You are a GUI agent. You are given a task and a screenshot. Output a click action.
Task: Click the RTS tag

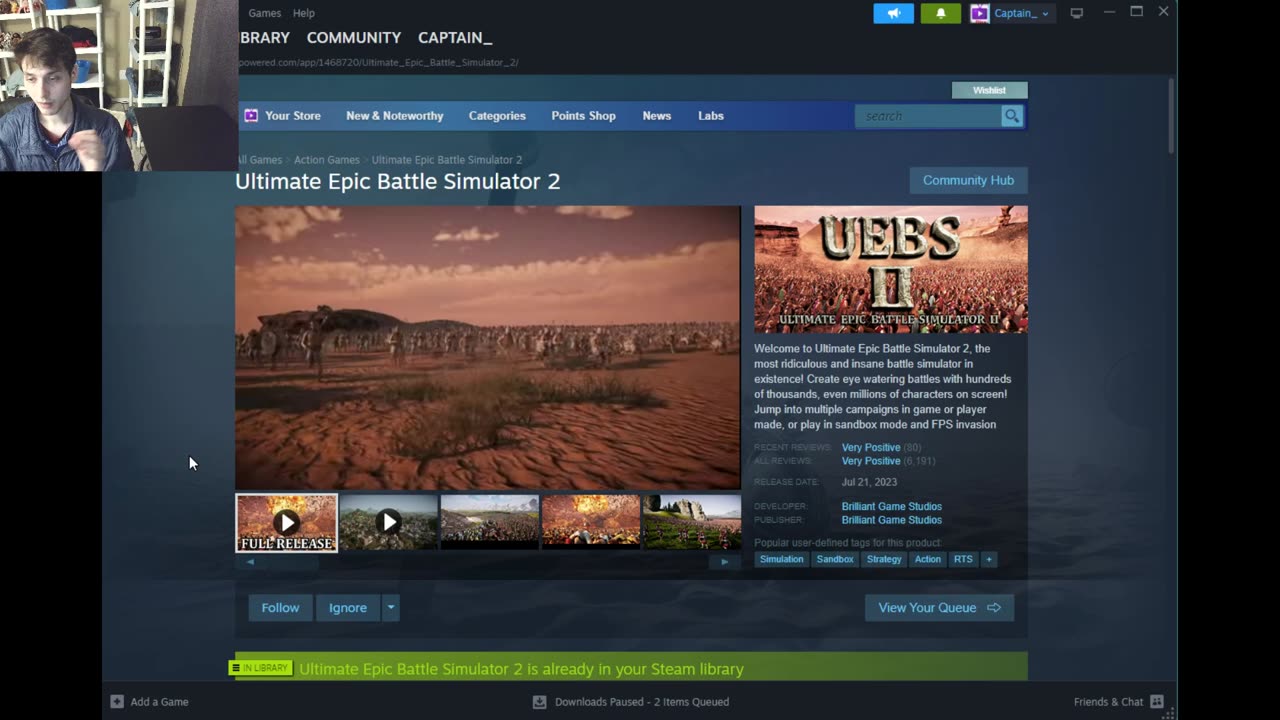point(963,559)
